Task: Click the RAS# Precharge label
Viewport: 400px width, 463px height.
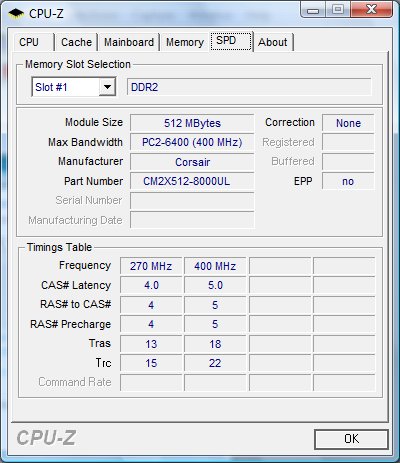Action: [x=70, y=324]
